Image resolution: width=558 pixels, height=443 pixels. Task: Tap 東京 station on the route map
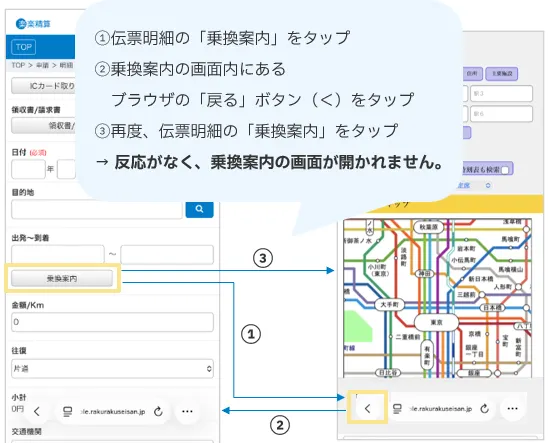436,322
